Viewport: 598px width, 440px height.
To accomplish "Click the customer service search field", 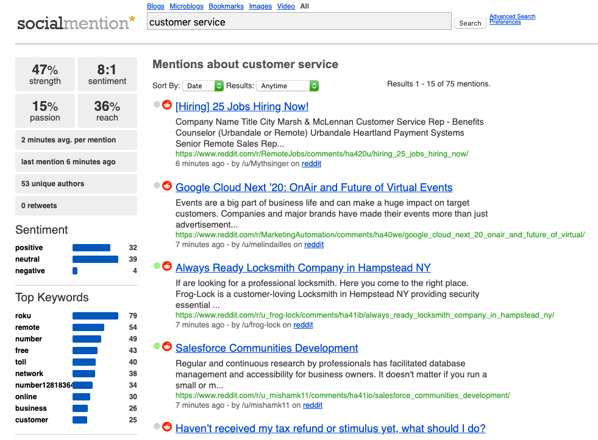I will pos(299,21).
